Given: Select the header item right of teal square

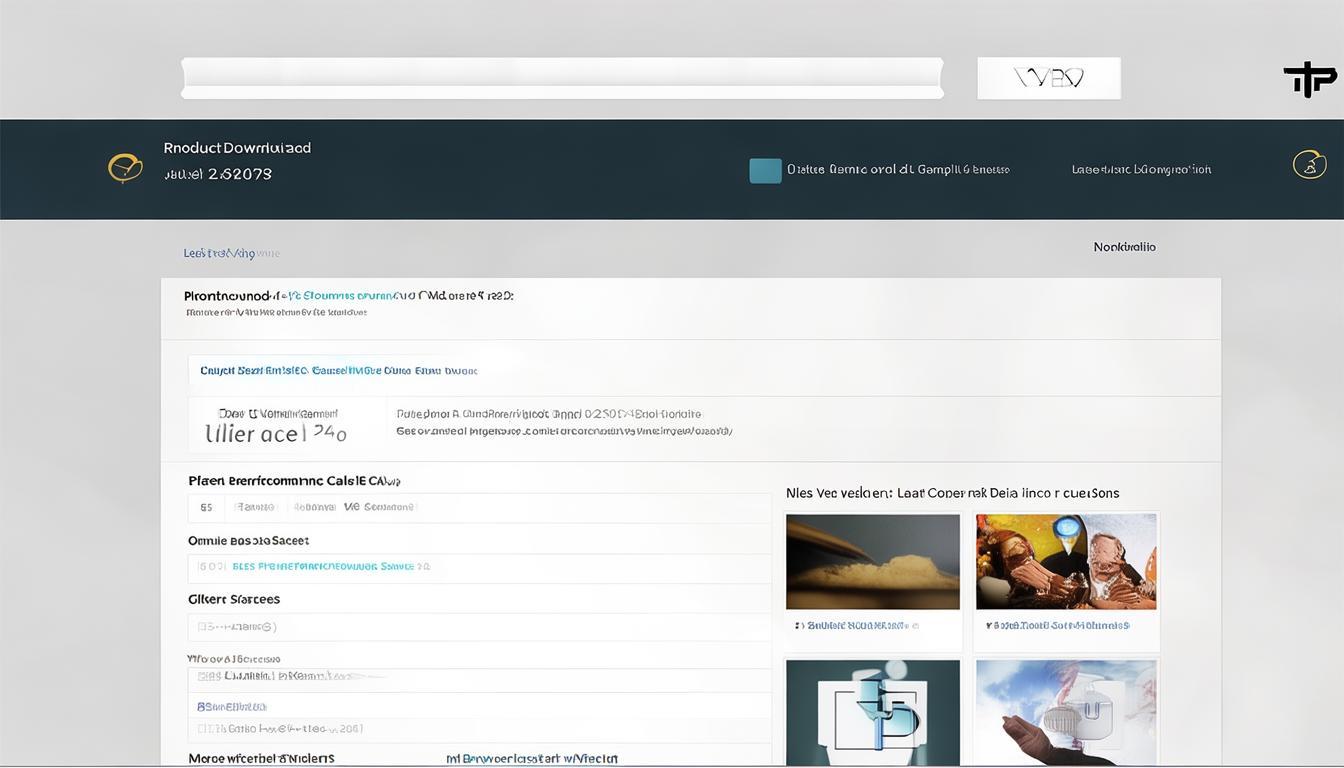Looking at the screenshot, I should click(x=897, y=170).
